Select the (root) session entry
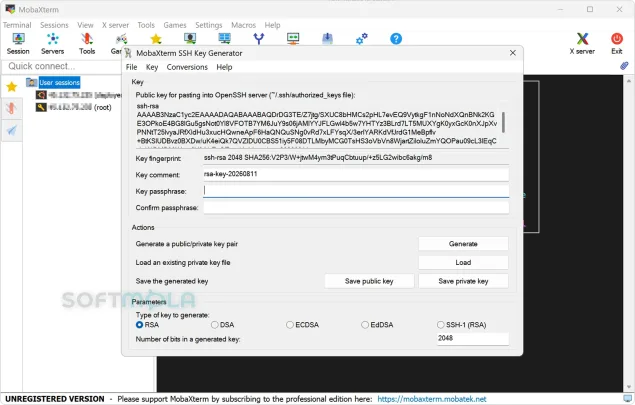The image size is (635, 405). pyautogui.click(x=80, y=107)
